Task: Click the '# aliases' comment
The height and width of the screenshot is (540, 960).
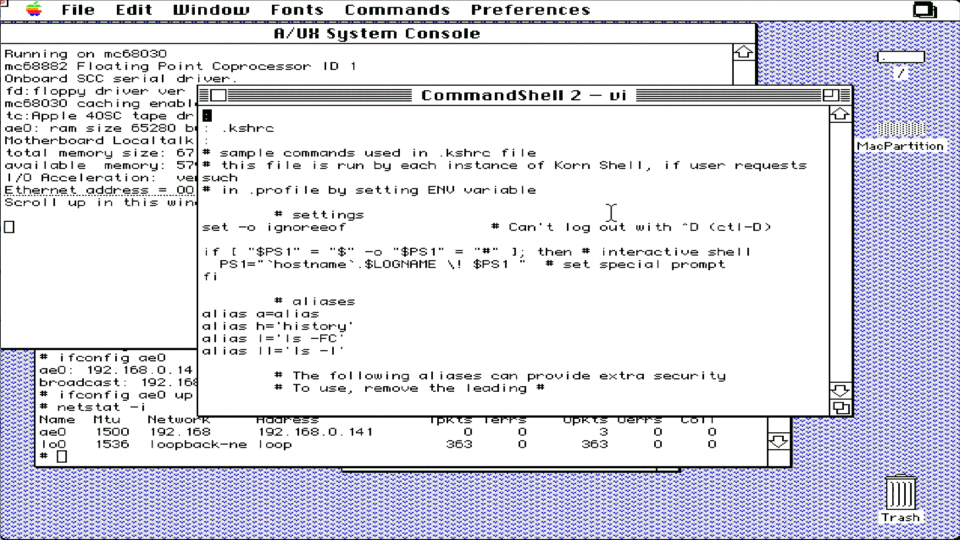Action: coord(315,301)
